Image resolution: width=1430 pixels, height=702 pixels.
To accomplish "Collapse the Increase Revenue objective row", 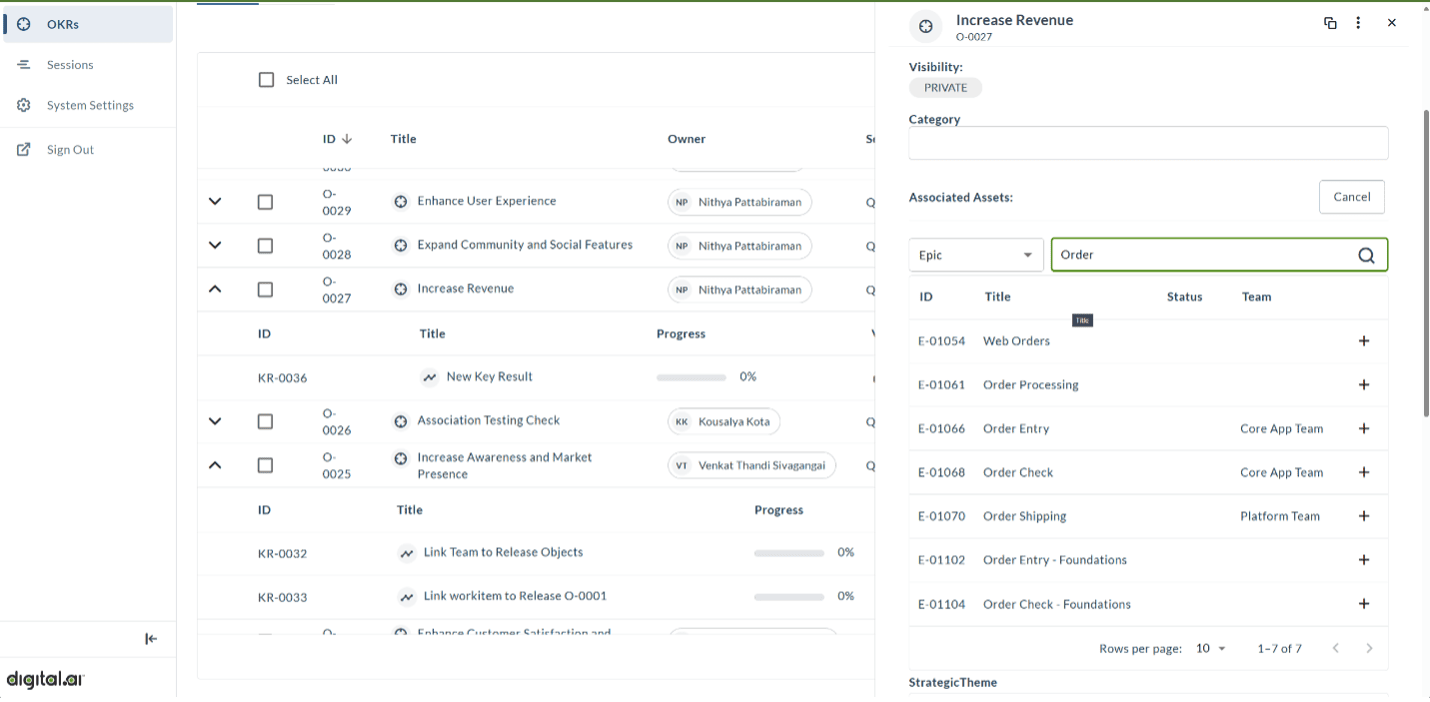I will pyautogui.click(x=215, y=290).
